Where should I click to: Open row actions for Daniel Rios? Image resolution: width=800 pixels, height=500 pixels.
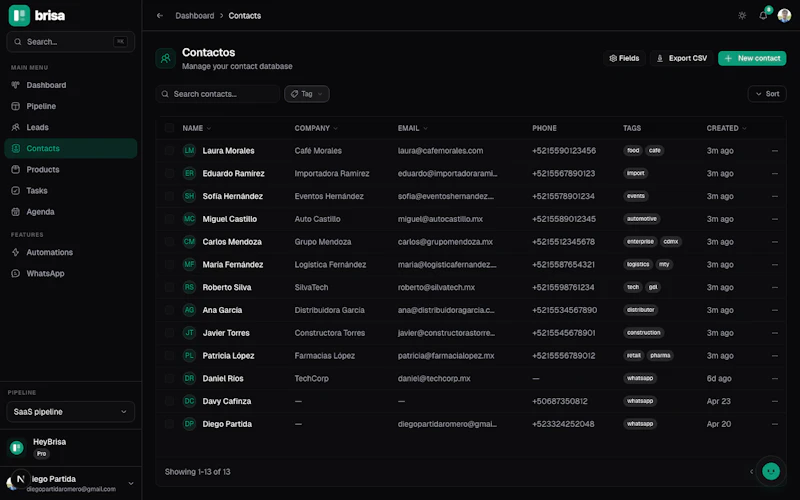(x=774, y=379)
